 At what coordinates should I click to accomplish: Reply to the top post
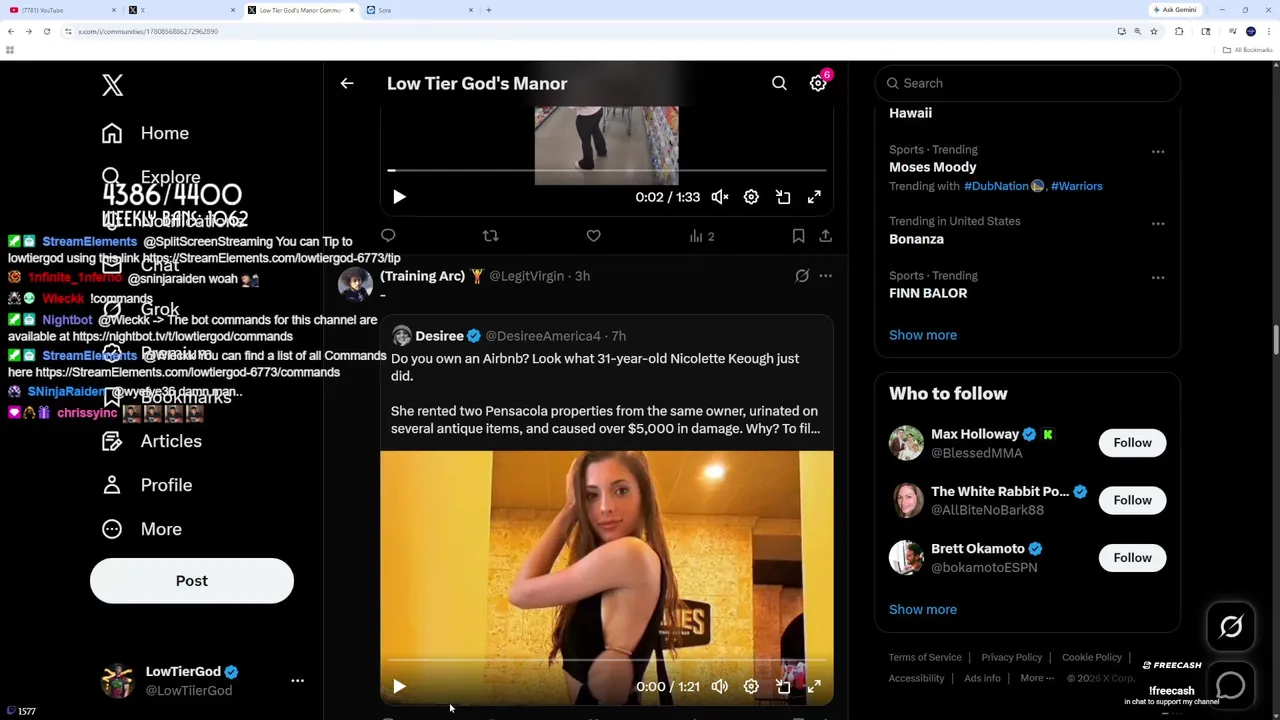(388, 236)
